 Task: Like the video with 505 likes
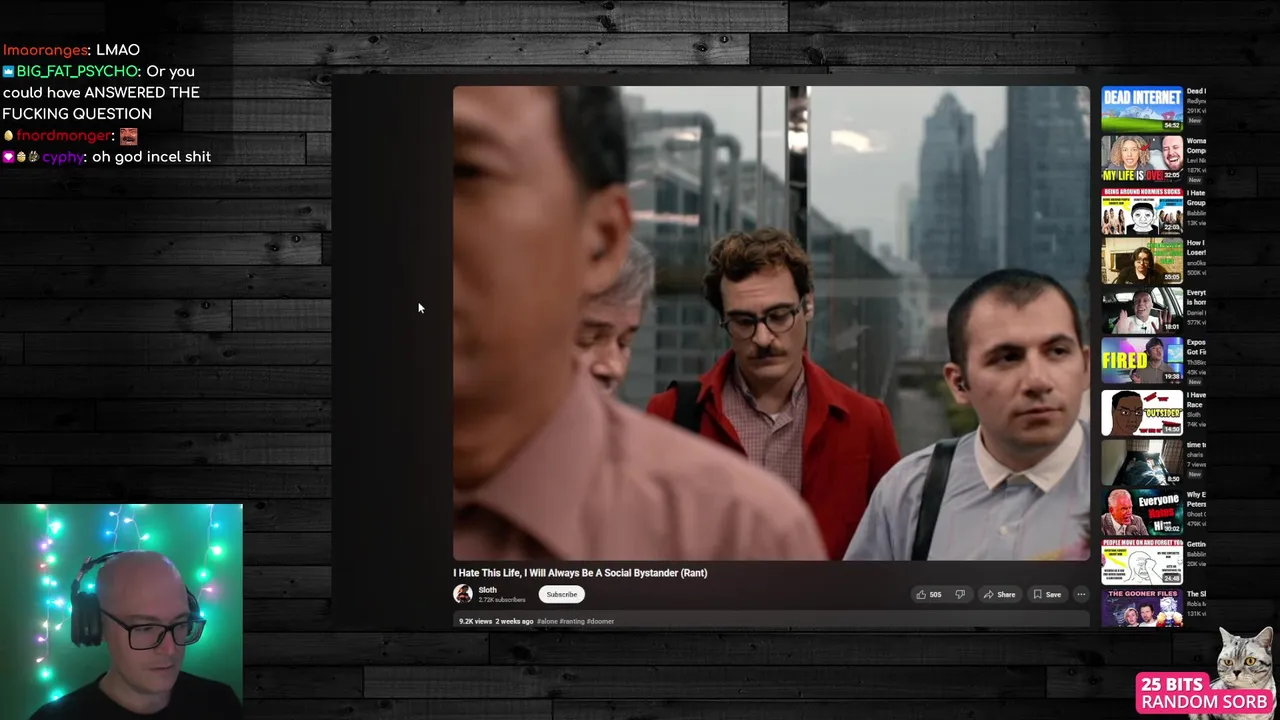coord(928,594)
